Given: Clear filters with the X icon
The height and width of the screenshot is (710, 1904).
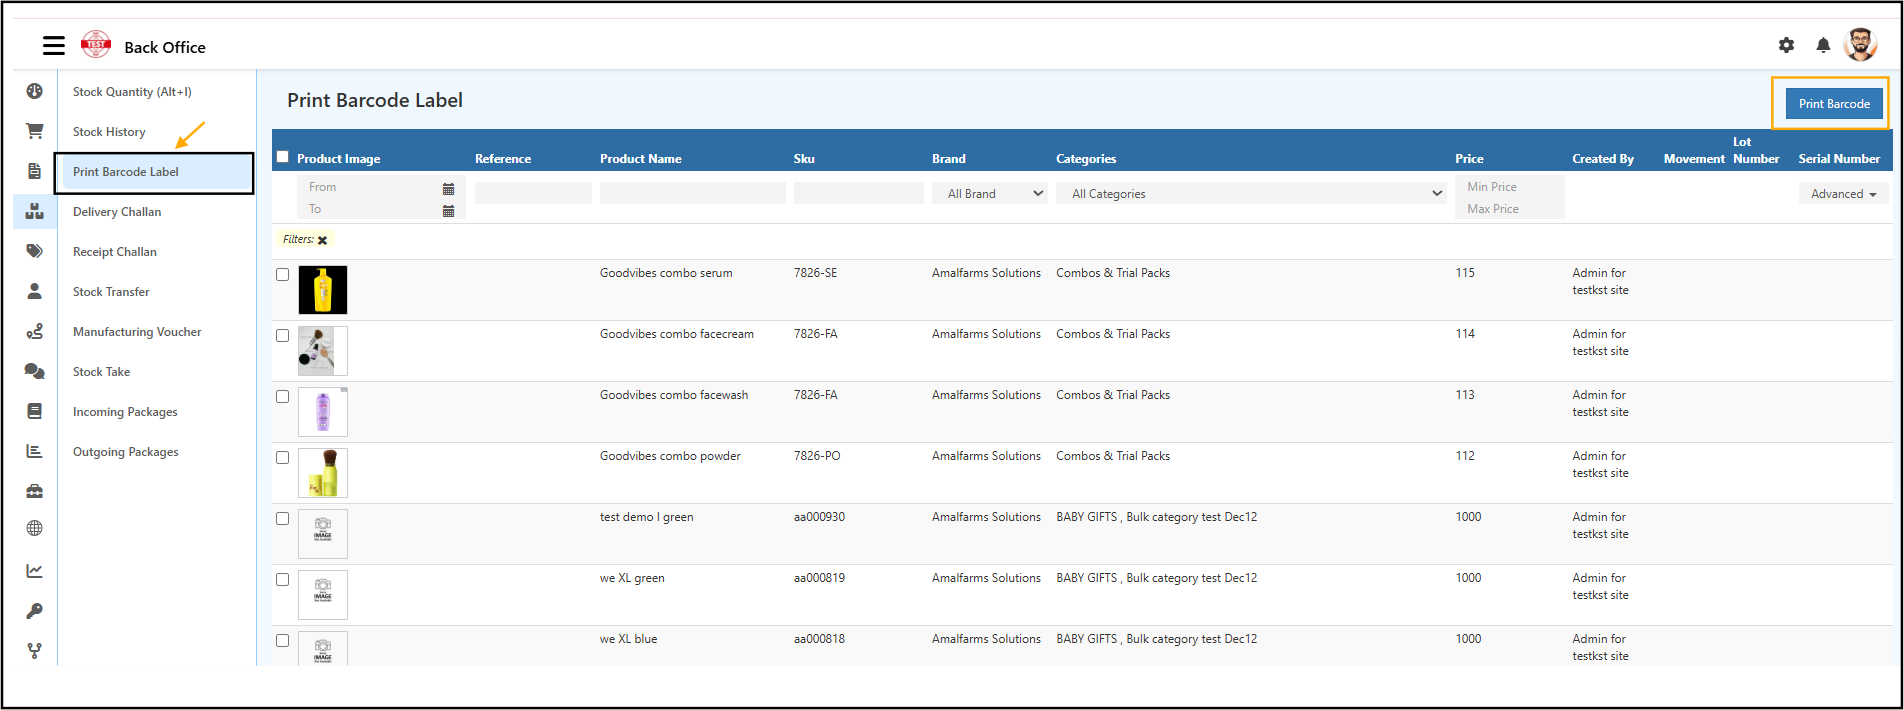Looking at the screenshot, I should (x=322, y=240).
